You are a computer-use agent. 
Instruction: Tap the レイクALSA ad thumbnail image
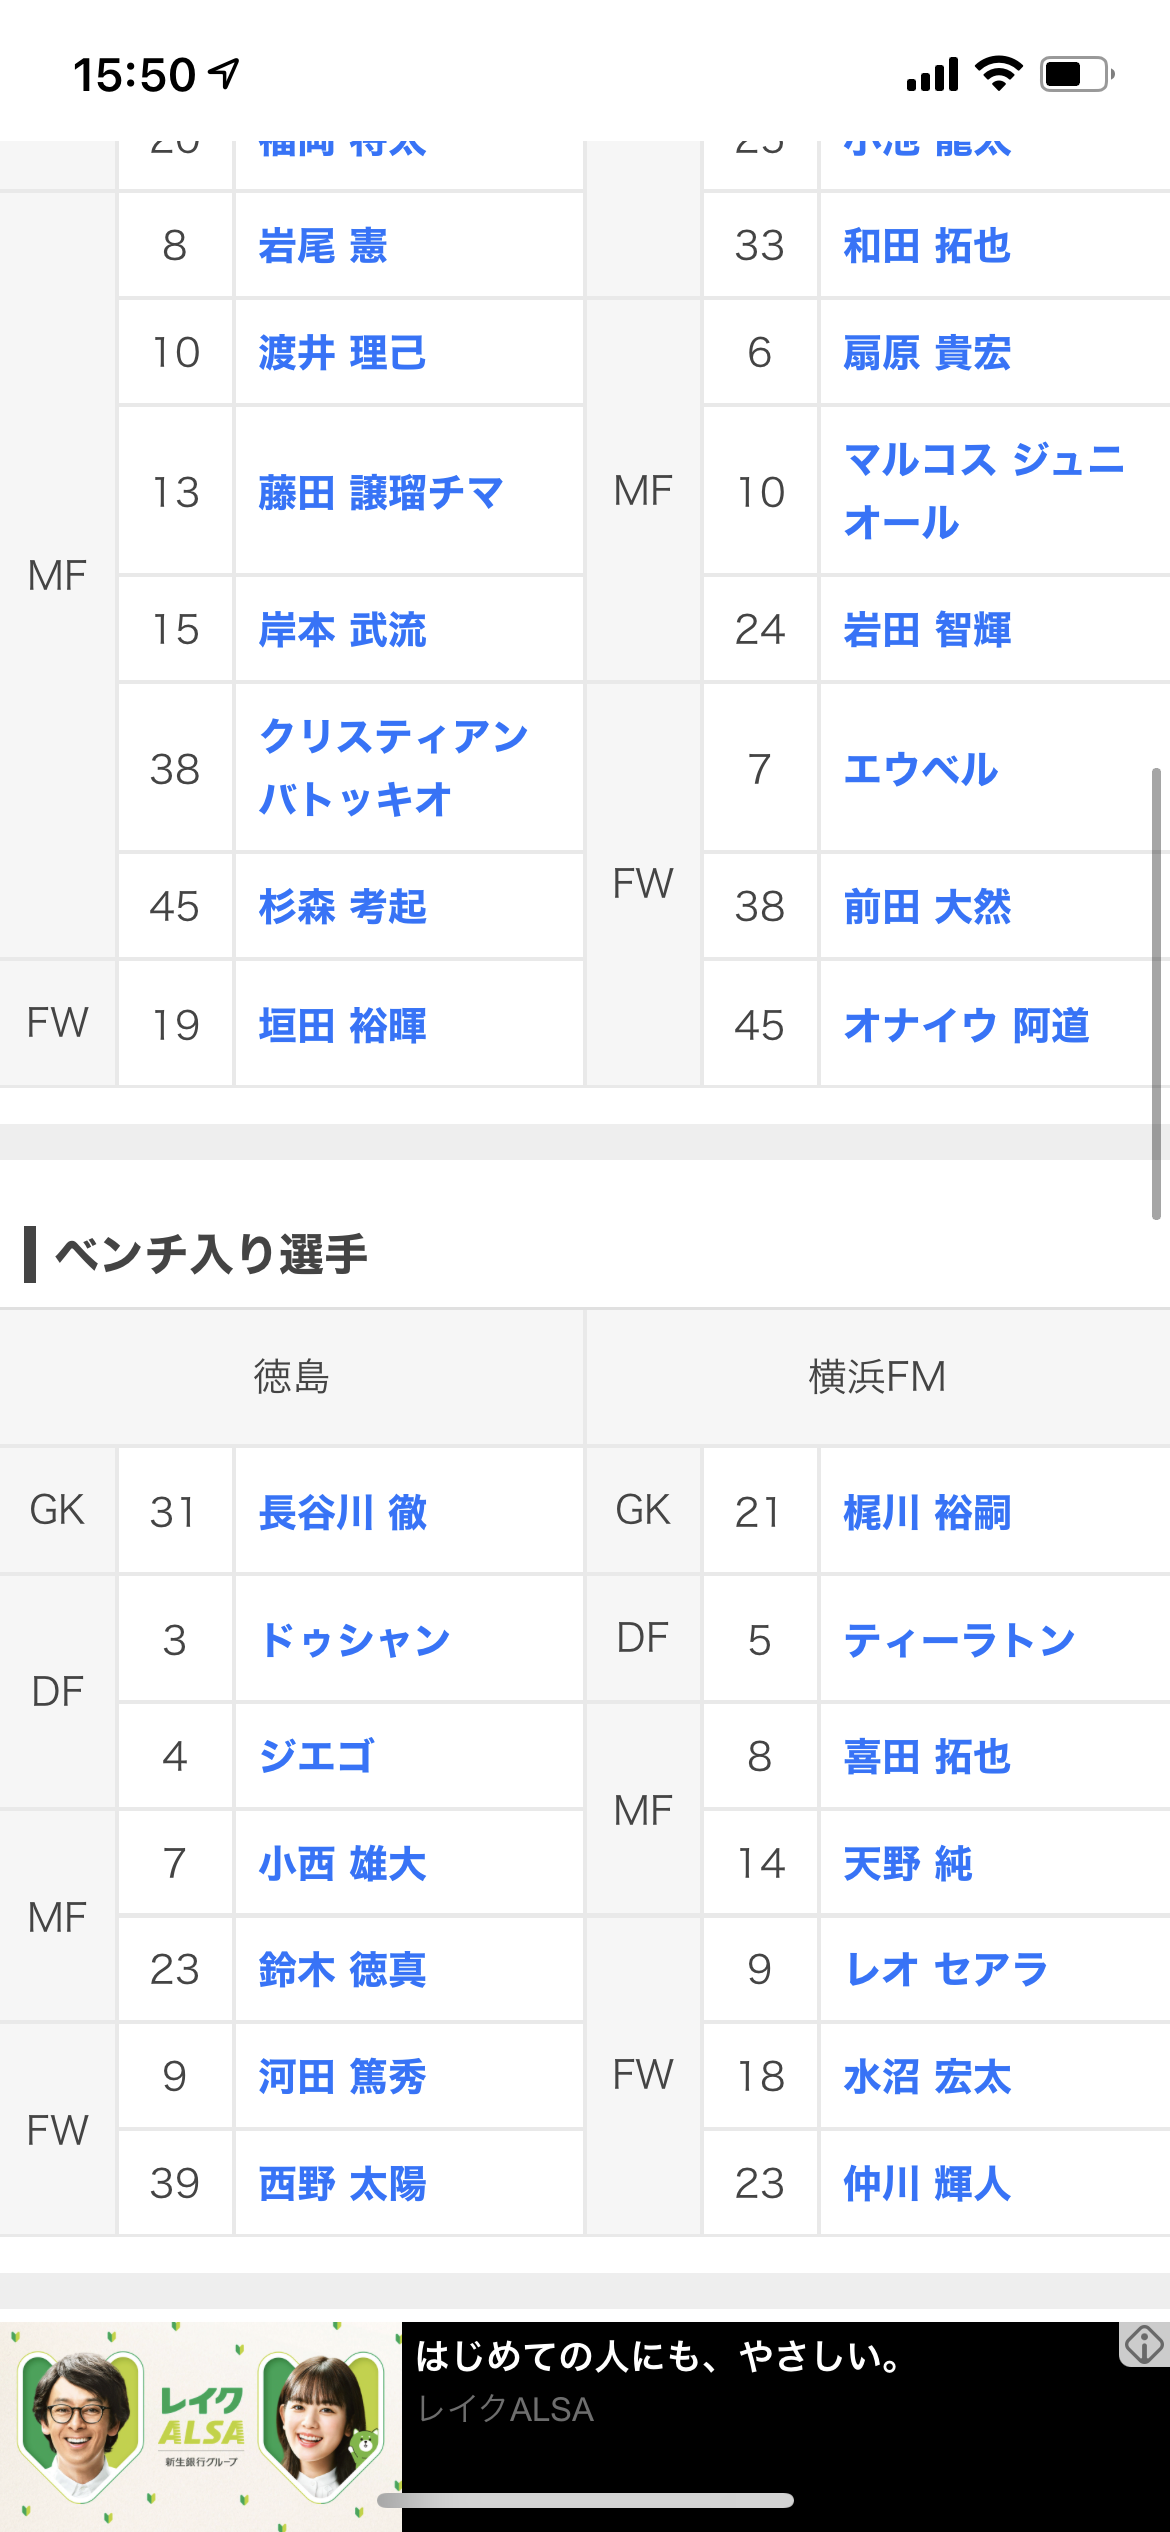pyautogui.click(x=201, y=2426)
